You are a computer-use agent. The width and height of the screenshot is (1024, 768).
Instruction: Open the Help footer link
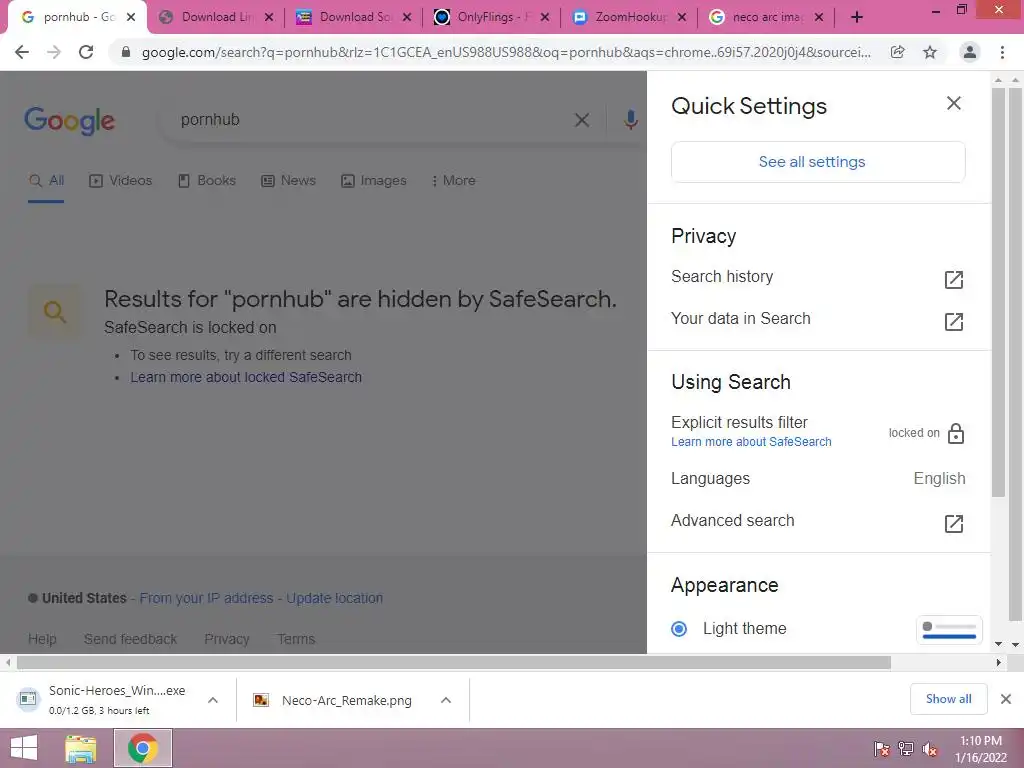[42, 639]
